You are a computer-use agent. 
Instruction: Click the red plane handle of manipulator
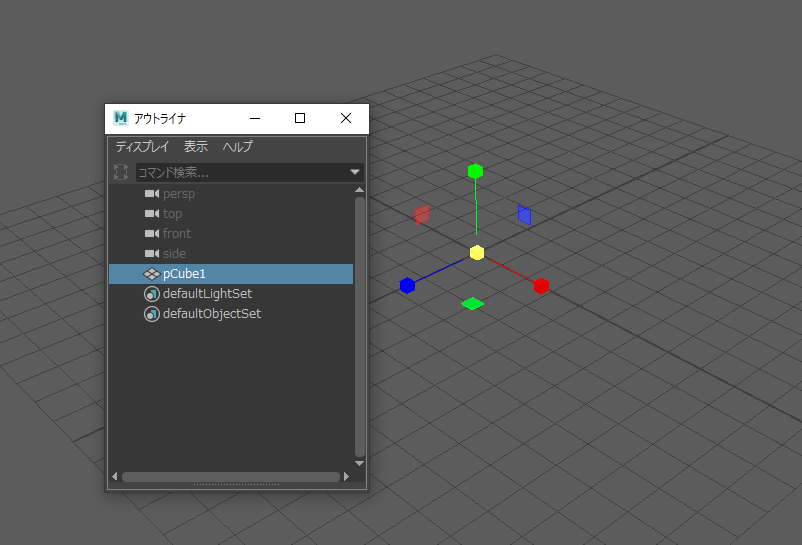pos(422,215)
